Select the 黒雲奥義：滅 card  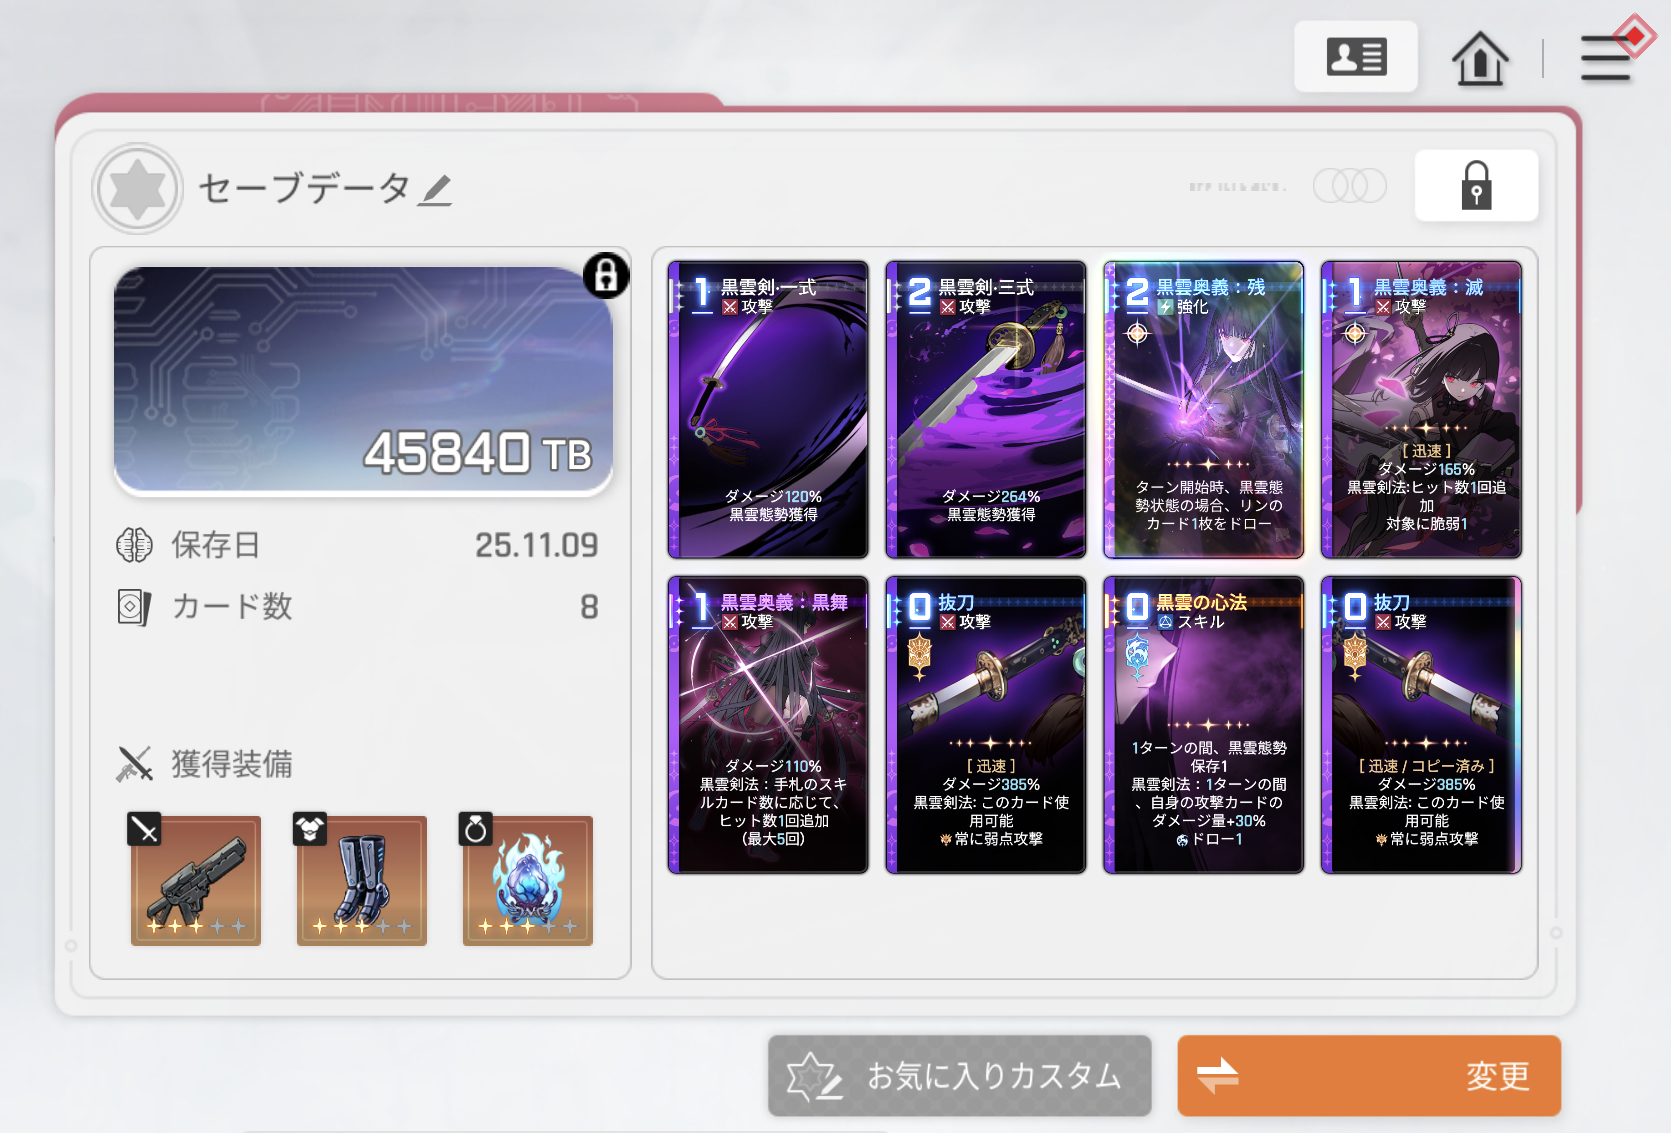(1421, 410)
